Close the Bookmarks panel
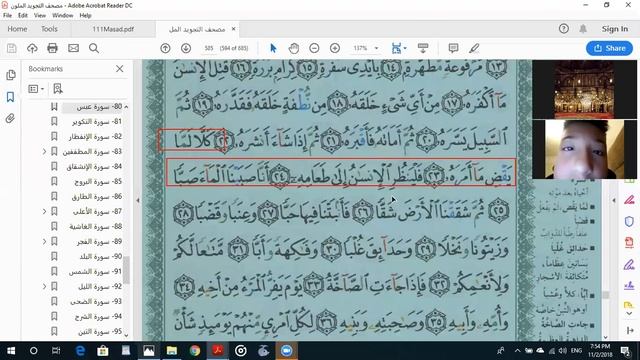This screenshot has width=640, height=360. pyautogui.click(x=120, y=69)
